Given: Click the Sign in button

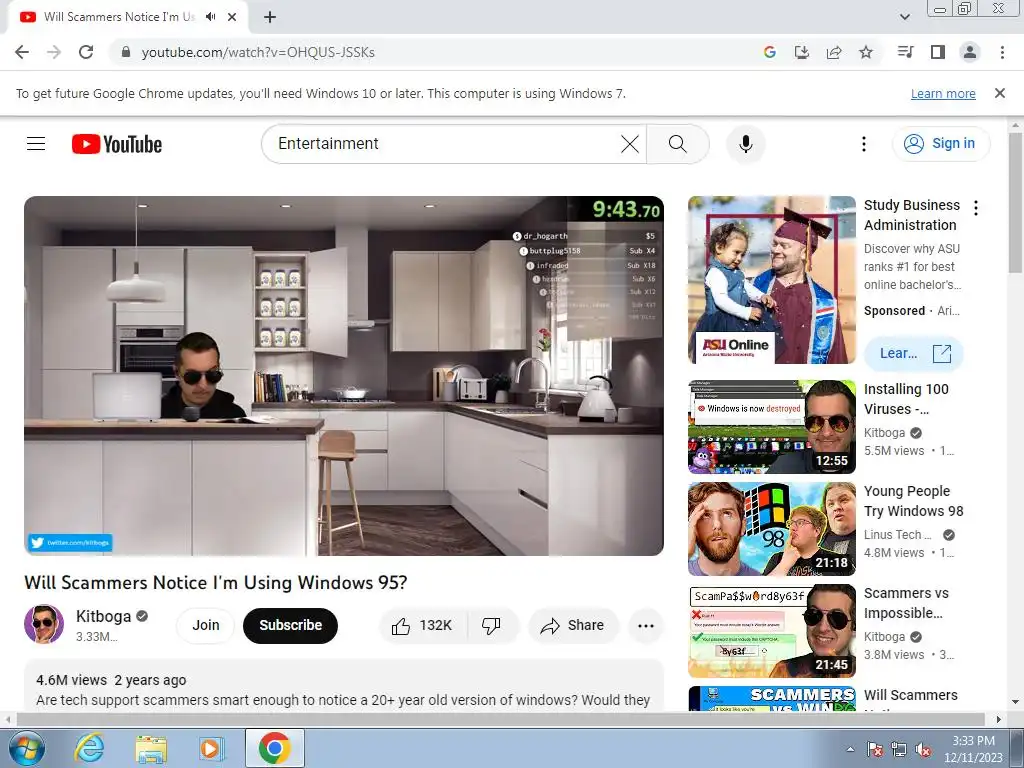Looking at the screenshot, I should (x=941, y=144).
